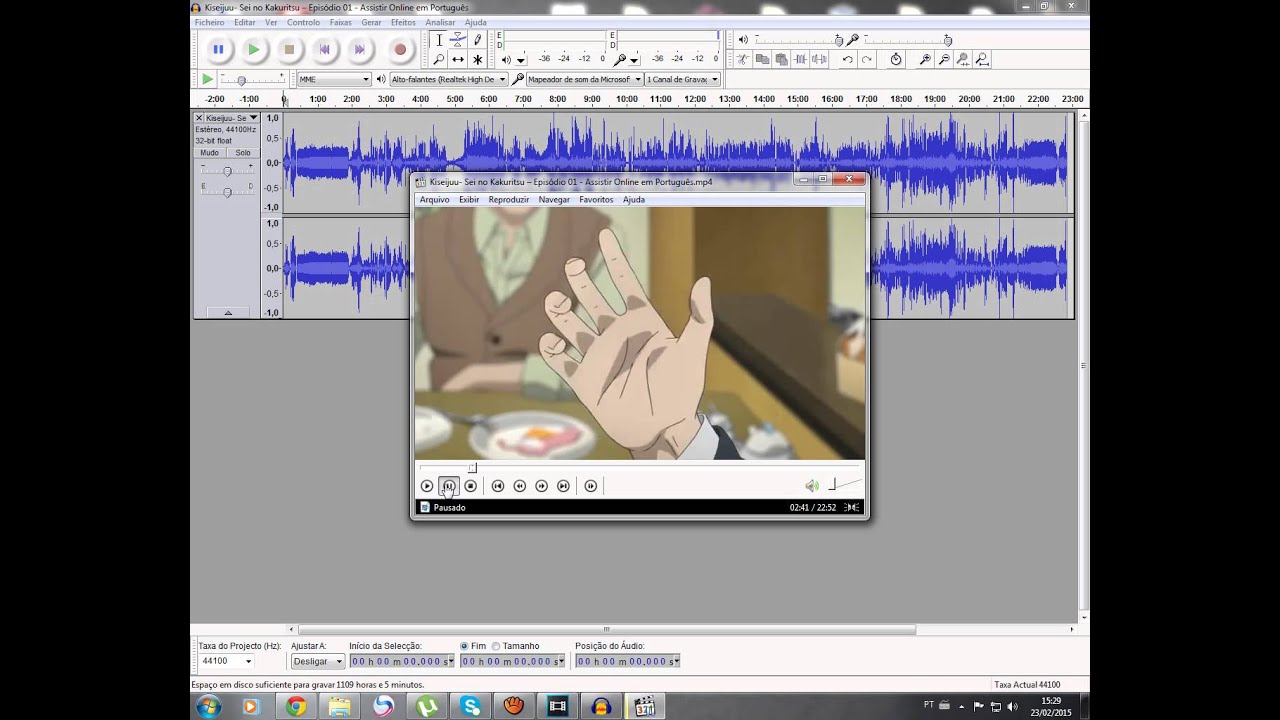Open the Faixas menu in Audacity
This screenshot has height=720, width=1280.
(340, 22)
